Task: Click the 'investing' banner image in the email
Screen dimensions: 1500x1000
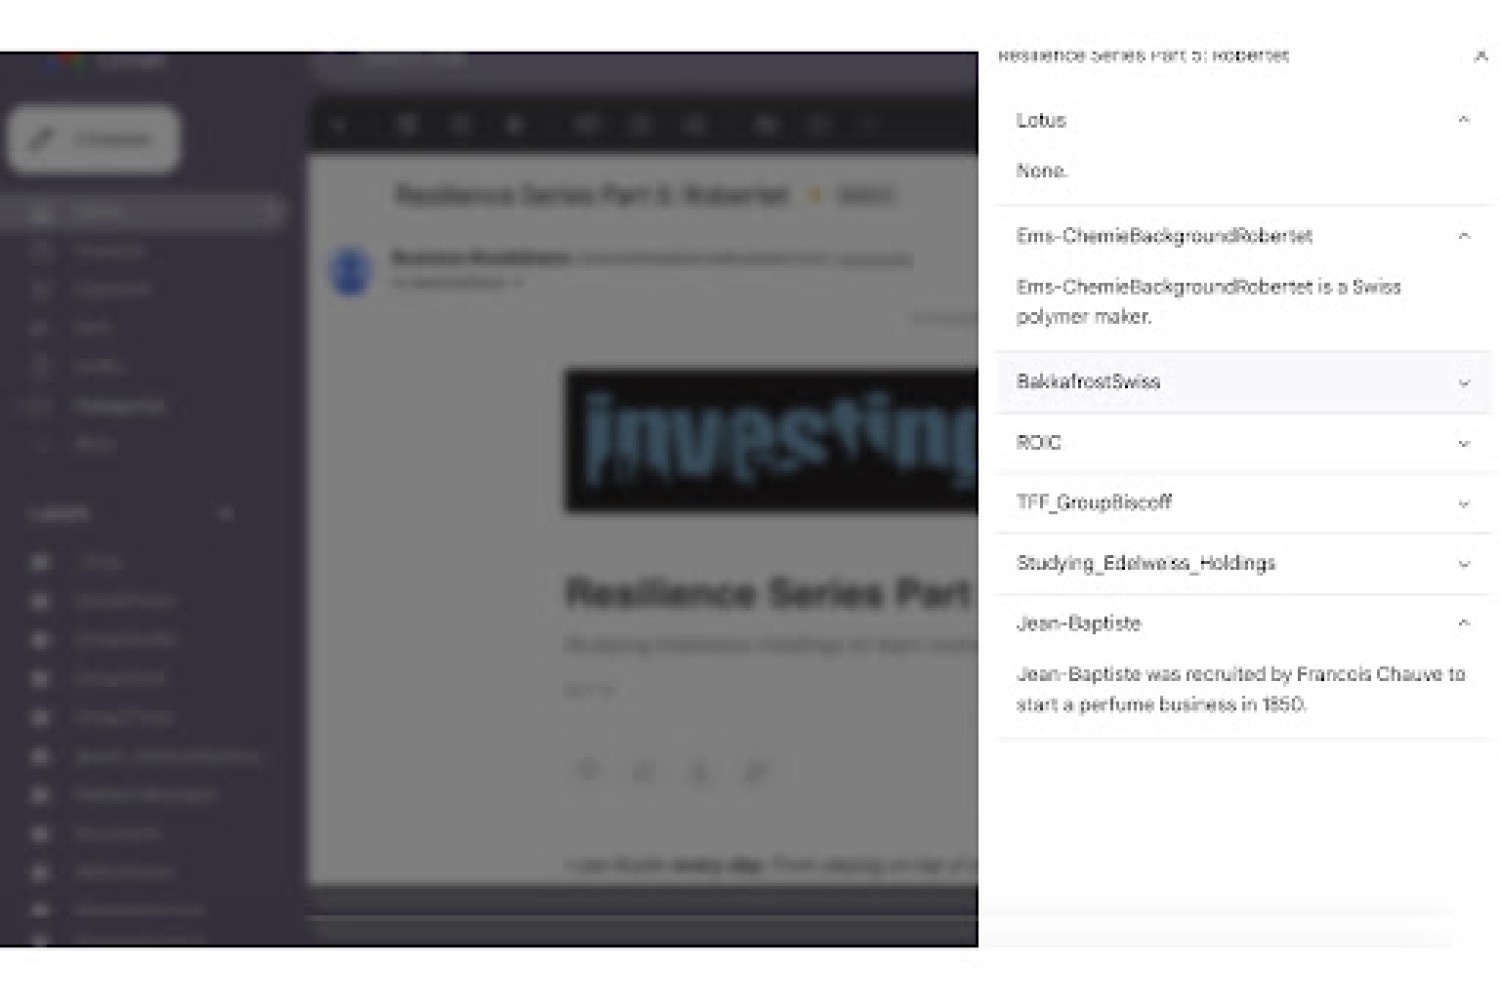Action: coord(771,441)
